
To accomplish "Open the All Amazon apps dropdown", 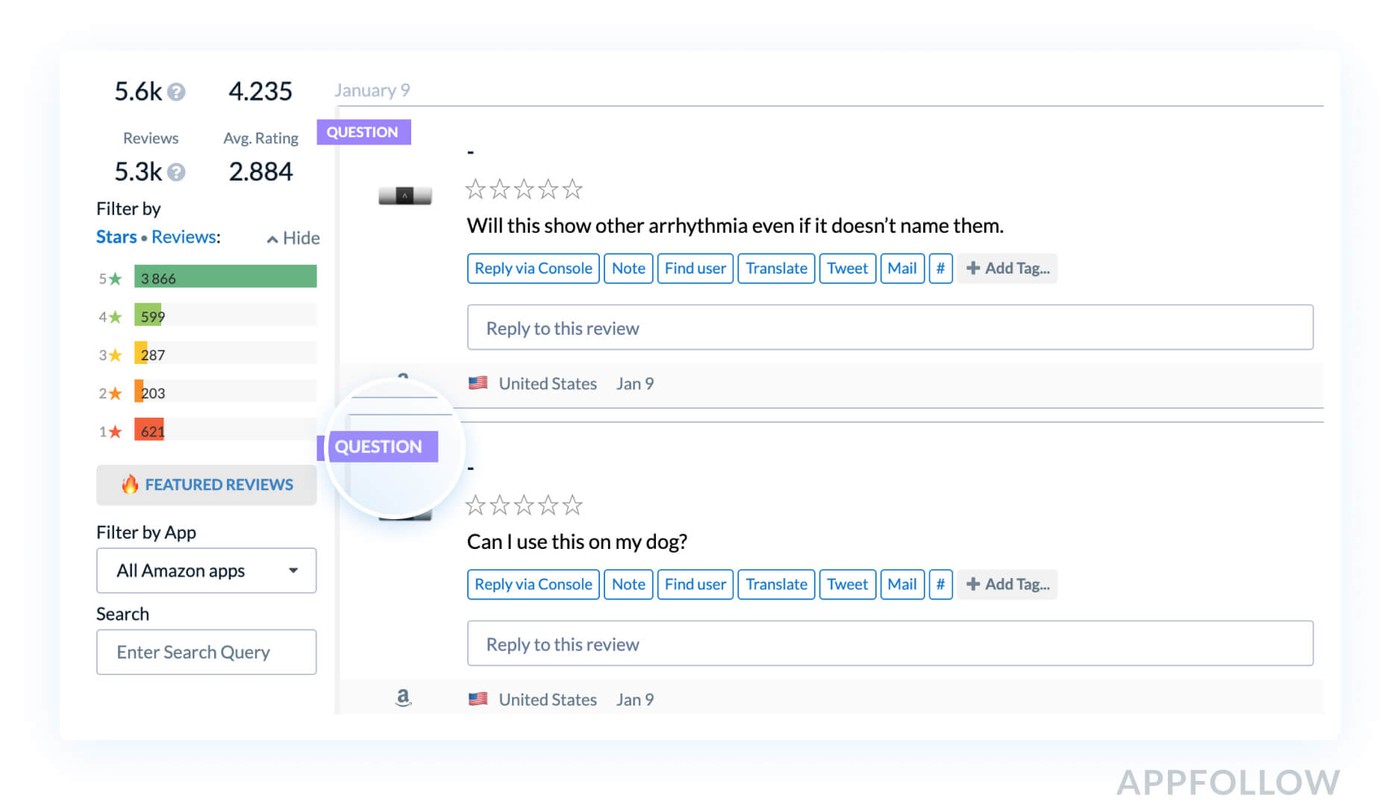I will [206, 571].
